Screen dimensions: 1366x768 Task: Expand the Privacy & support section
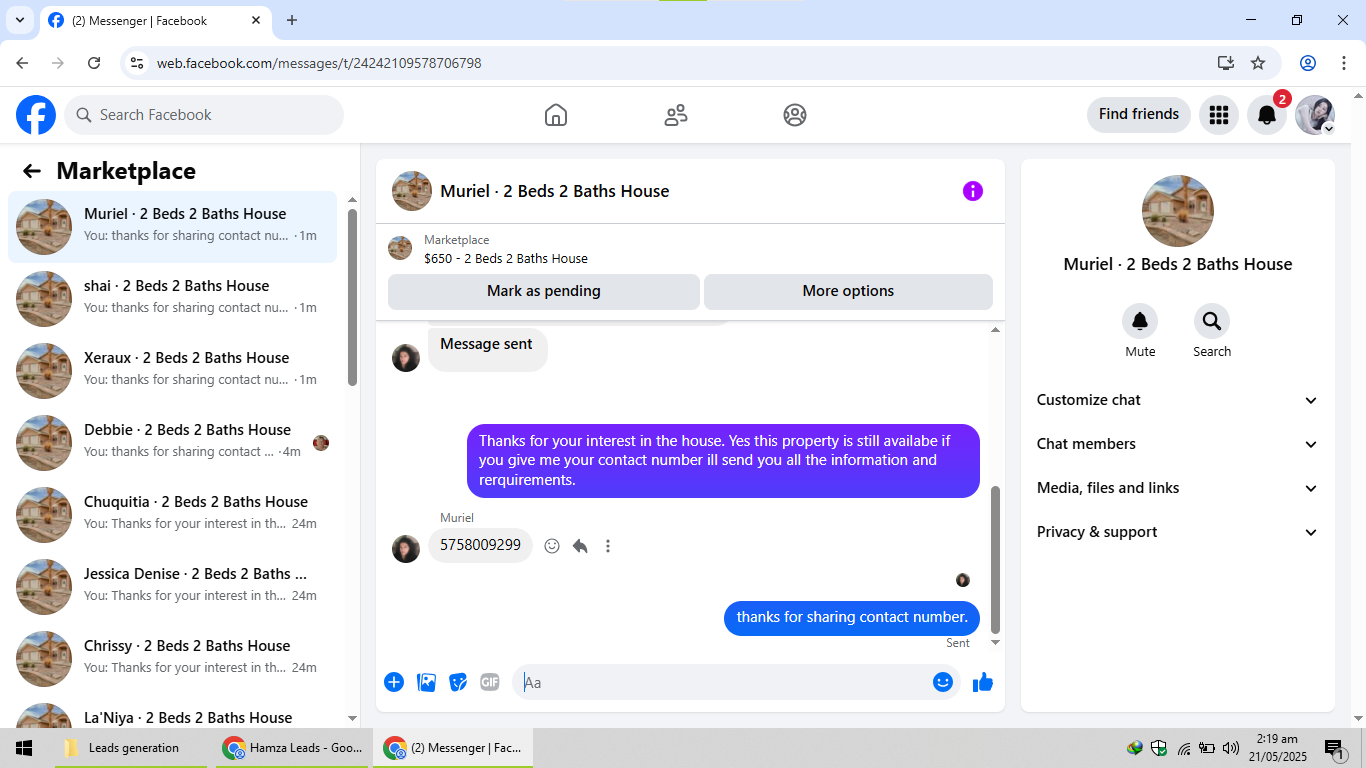[1178, 532]
